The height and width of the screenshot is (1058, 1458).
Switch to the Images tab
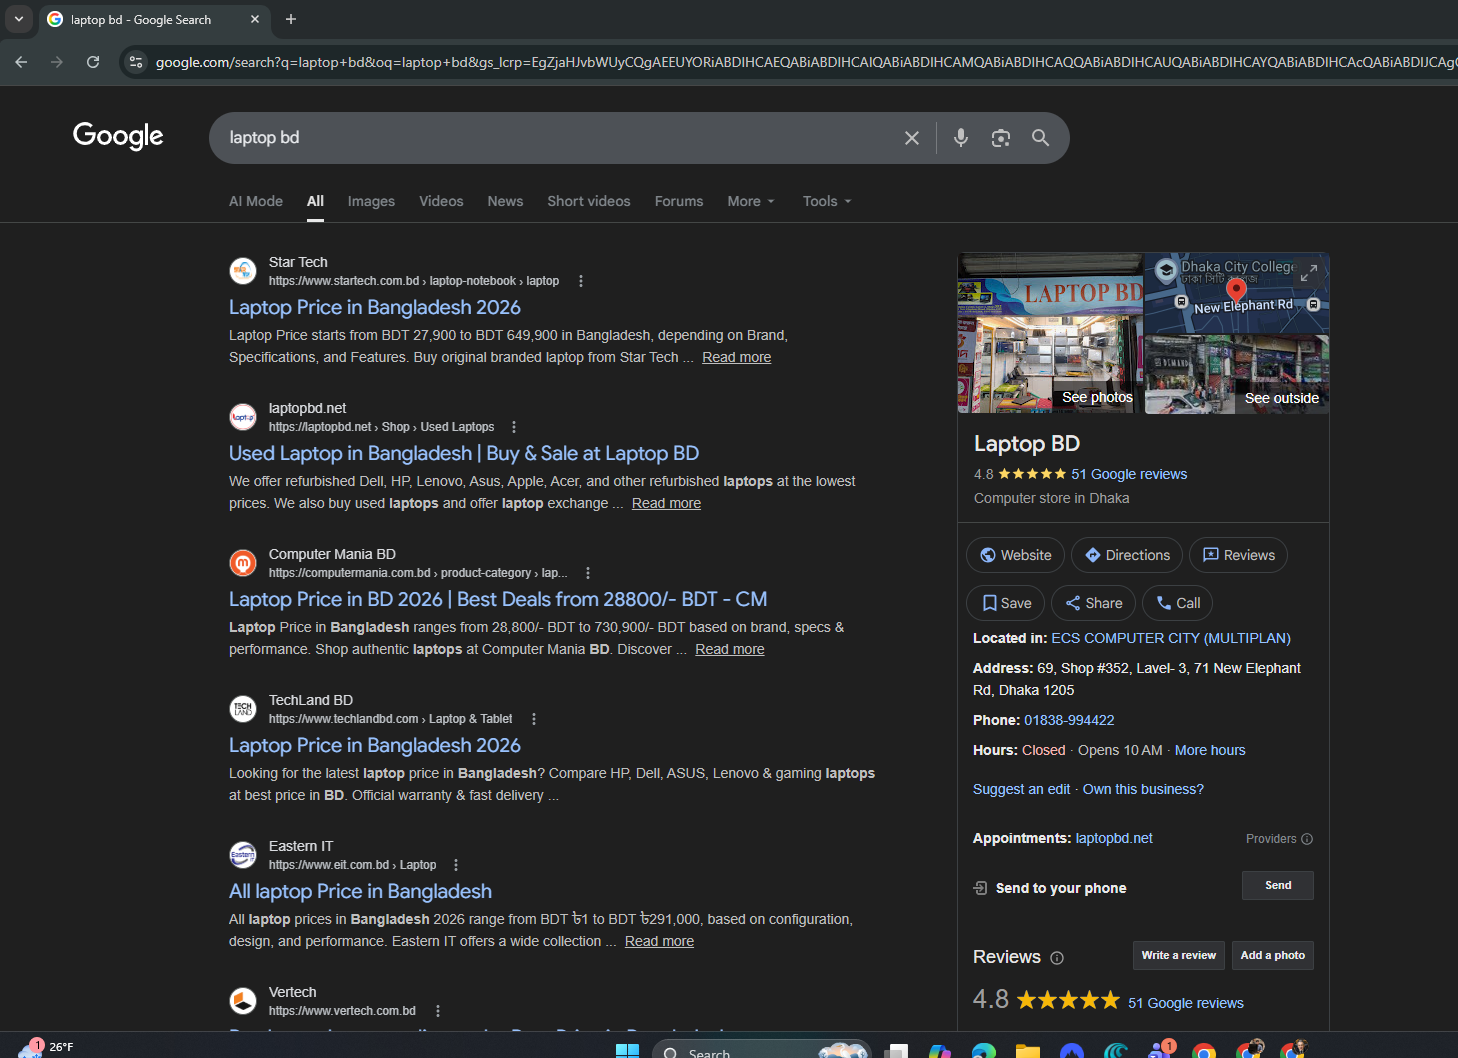point(371,201)
